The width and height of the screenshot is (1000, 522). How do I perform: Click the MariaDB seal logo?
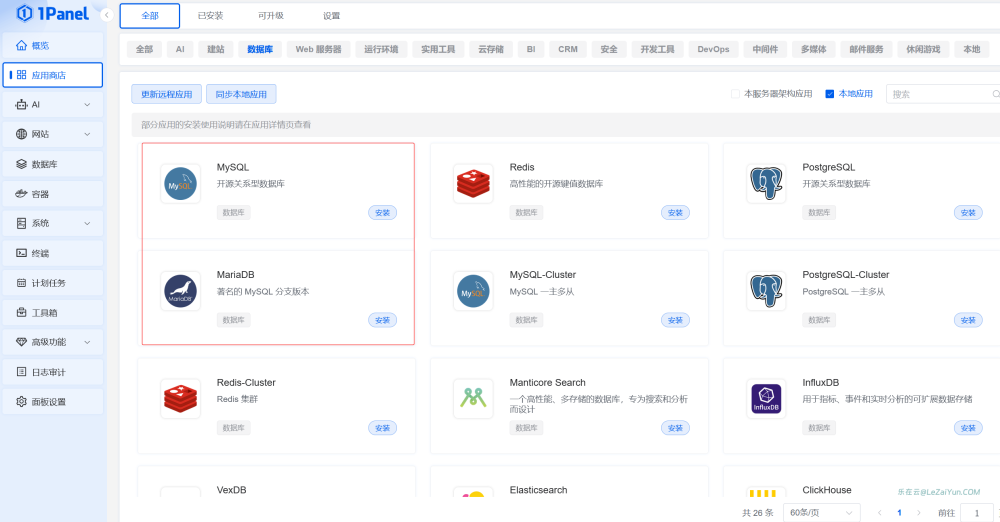(180, 291)
